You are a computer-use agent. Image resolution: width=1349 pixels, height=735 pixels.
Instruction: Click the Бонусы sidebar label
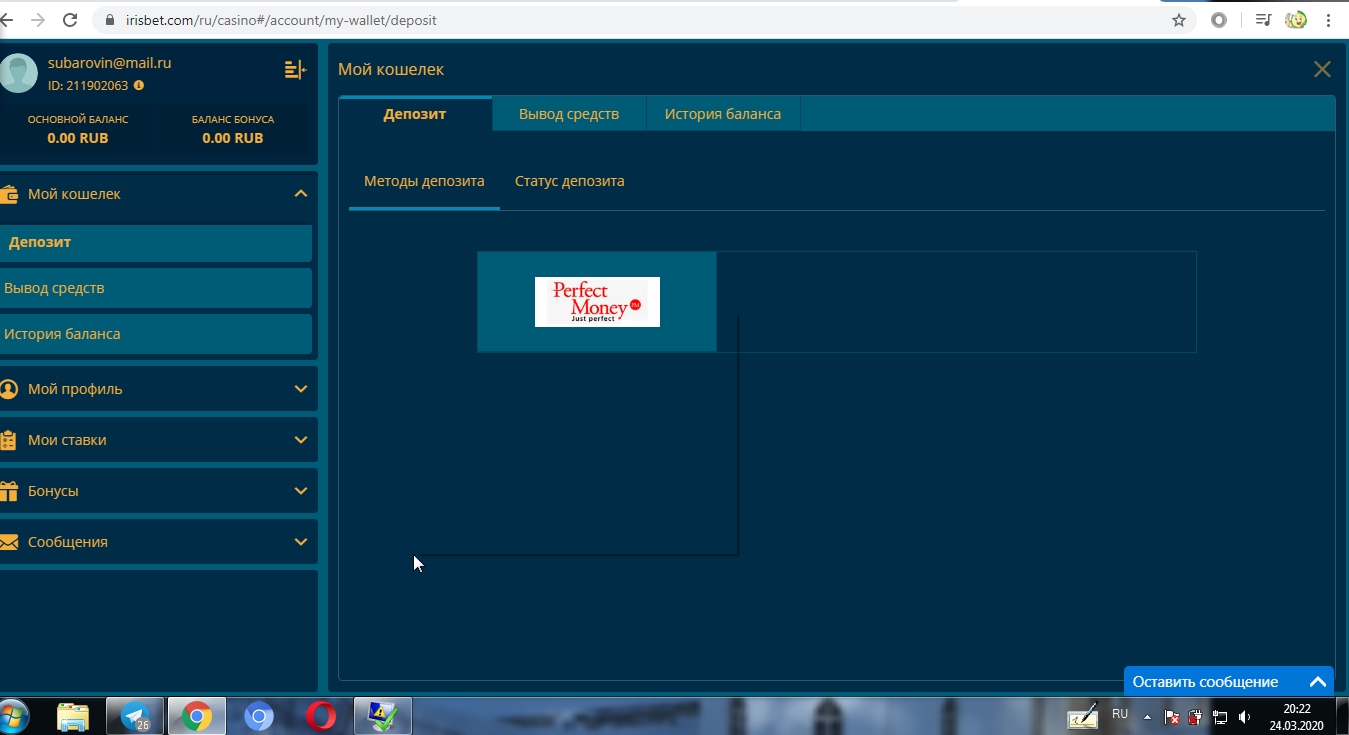coord(53,491)
